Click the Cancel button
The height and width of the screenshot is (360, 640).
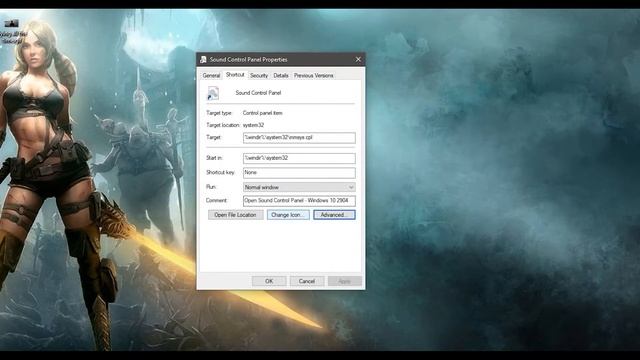click(x=307, y=281)
